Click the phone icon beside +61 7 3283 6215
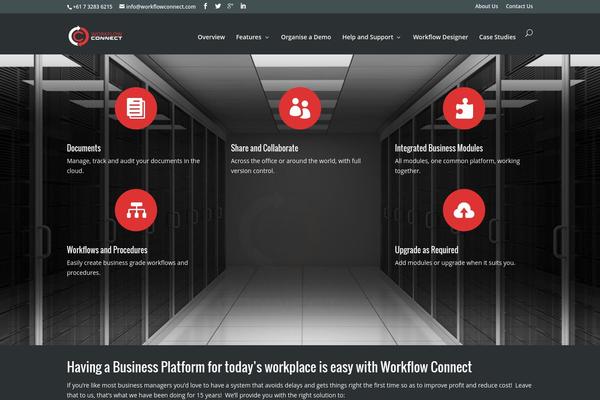 [70, 7]
